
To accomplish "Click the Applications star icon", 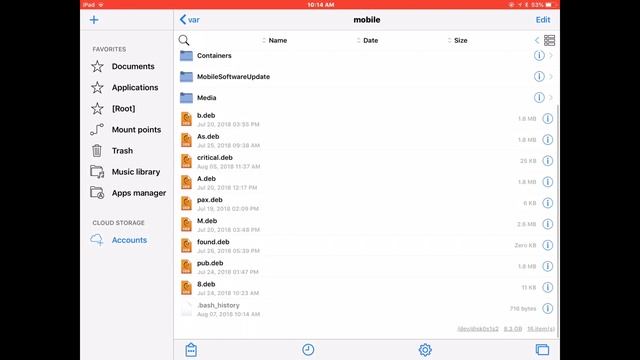I will click(97, 87).
